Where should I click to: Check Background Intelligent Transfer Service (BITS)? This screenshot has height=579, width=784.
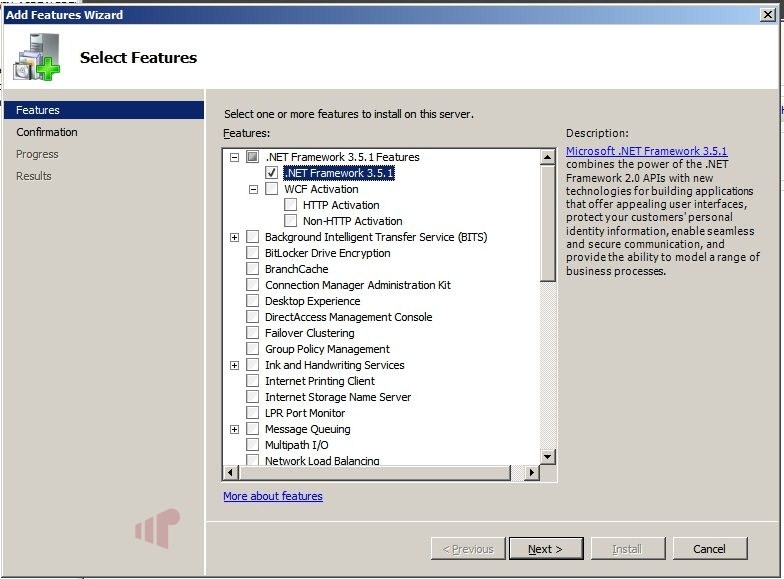tap(252, 237)
